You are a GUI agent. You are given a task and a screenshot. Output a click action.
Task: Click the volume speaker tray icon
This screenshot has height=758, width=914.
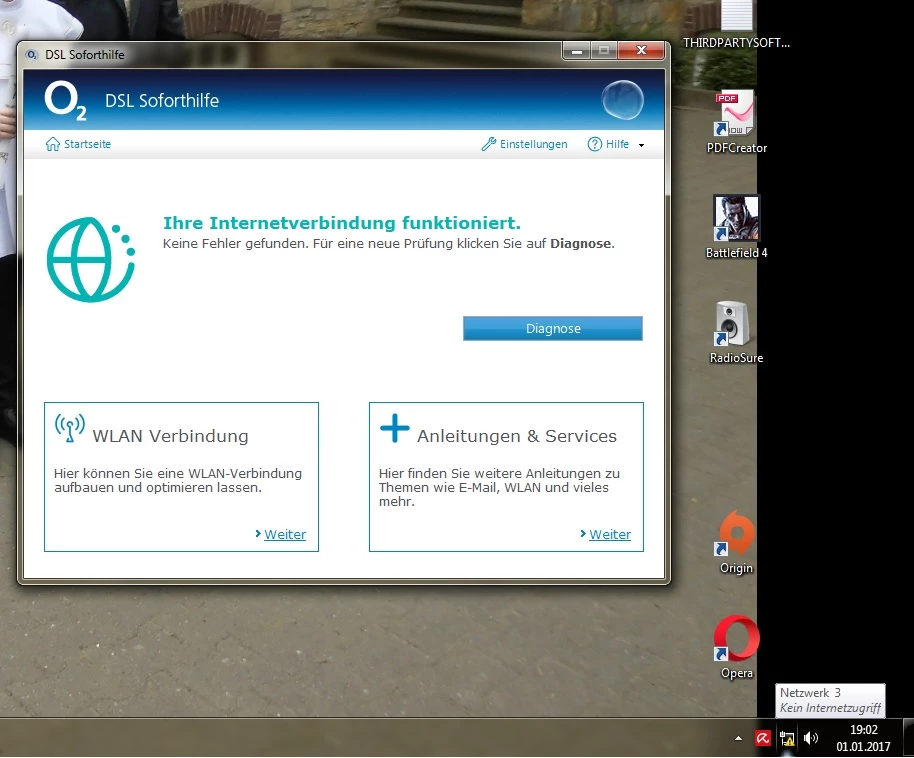pyautogui.click(x=810, y=738)
